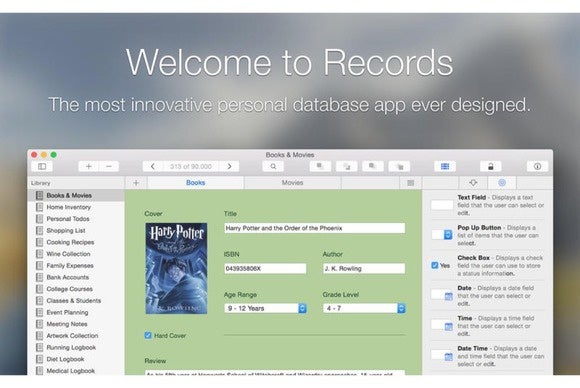Image resolution: width=580 pixels, height=388 pixels.
Task: Click the Harry Potter cover image
Action: [176, 268]
